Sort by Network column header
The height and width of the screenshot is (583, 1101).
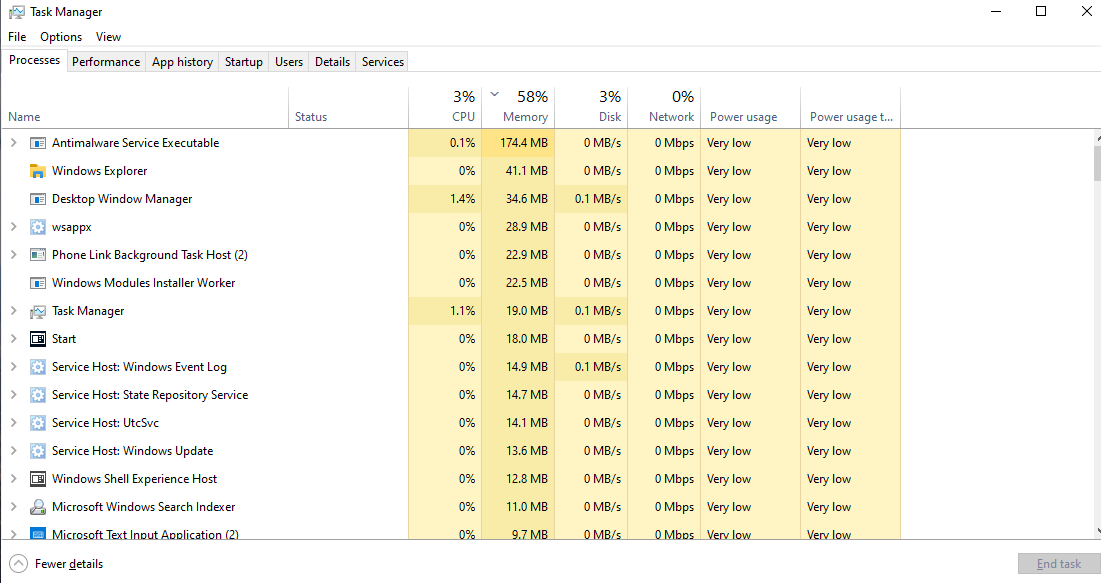664,107
